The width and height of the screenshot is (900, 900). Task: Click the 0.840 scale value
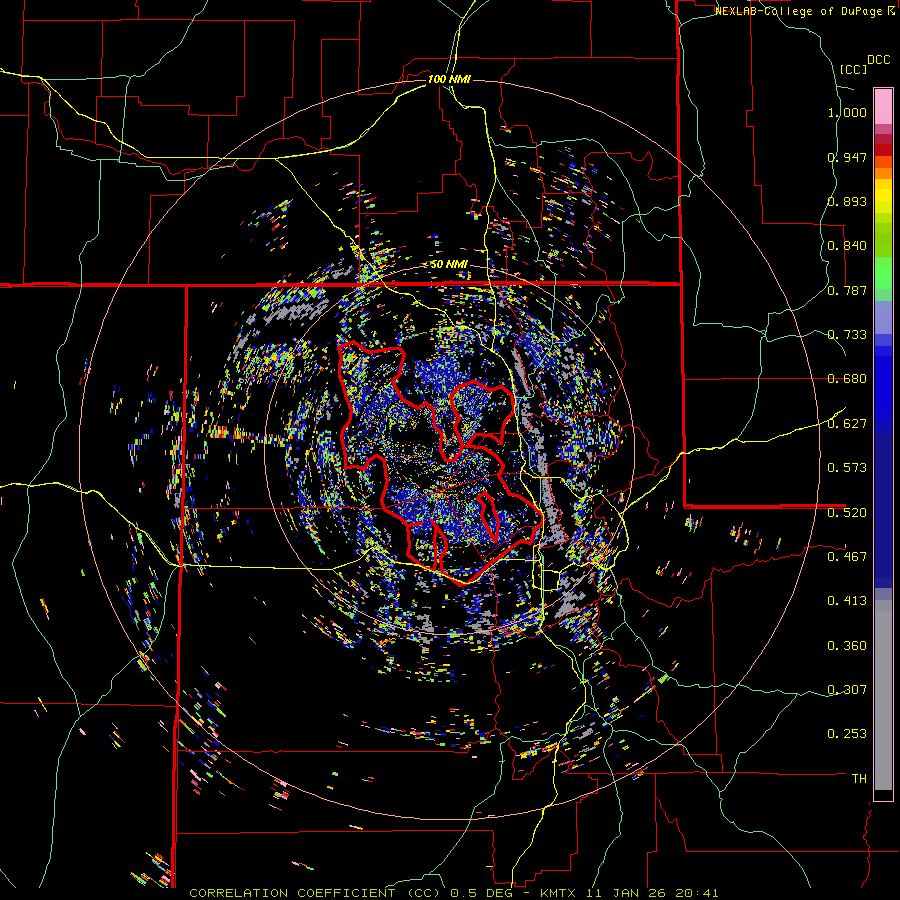[847, 246]
